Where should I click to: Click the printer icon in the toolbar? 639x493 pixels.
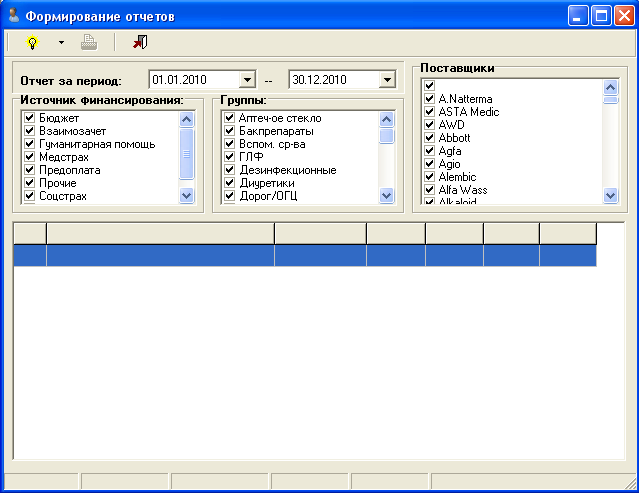point(89,42)
